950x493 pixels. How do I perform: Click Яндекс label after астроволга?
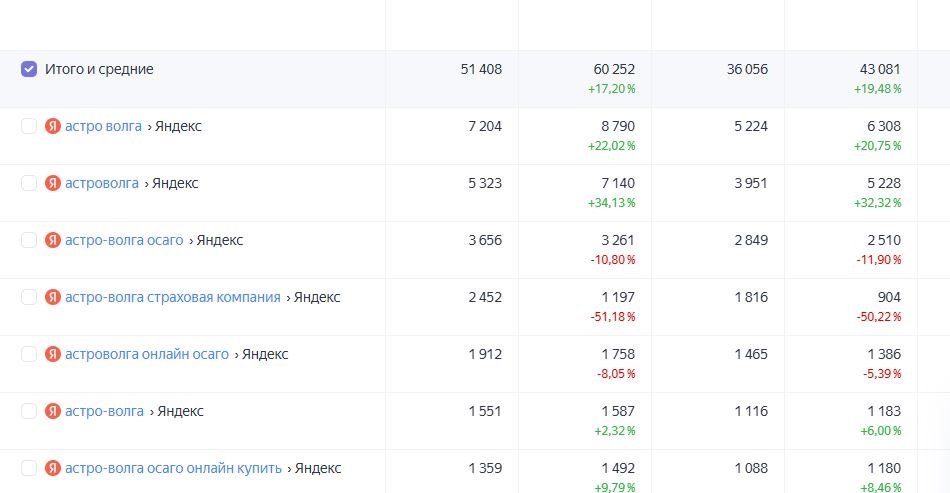click(x=175, y=183)
